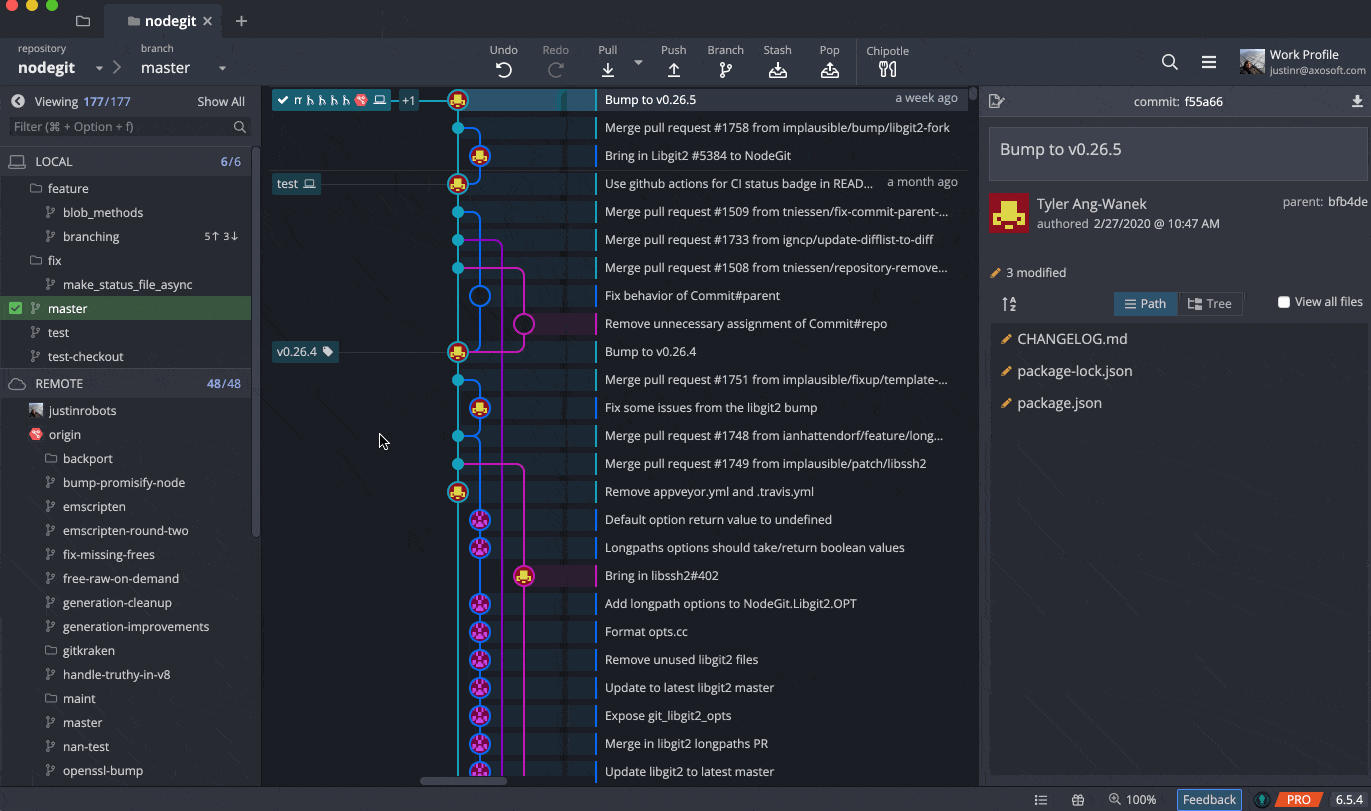
Task: Open the Pull options dropdown arrow
Action: point(638,62)
